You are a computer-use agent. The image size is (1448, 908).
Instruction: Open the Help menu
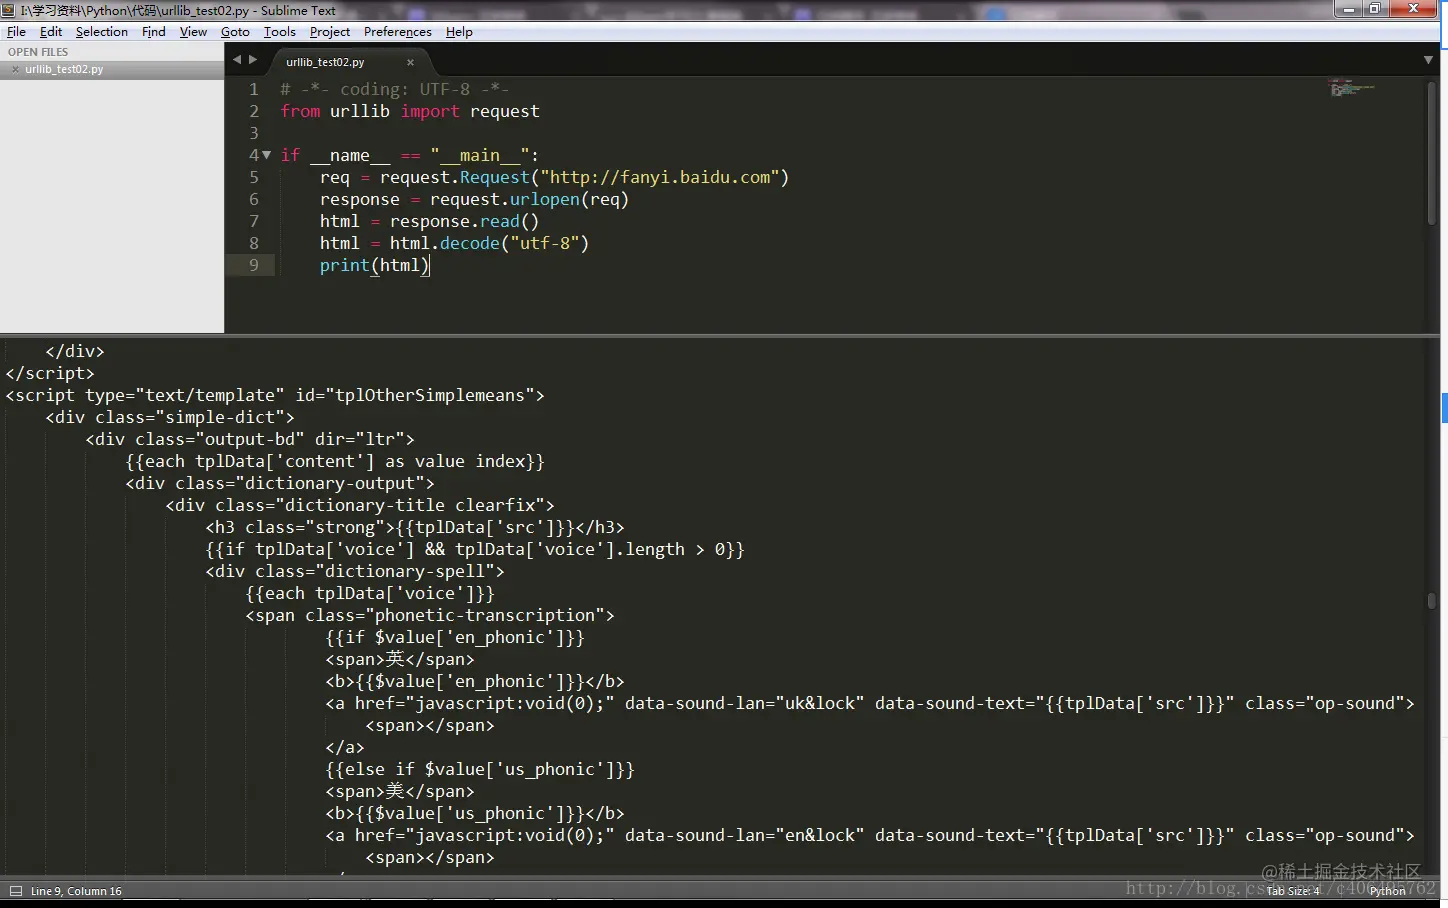pyautogui.click(x=459, y=32)
